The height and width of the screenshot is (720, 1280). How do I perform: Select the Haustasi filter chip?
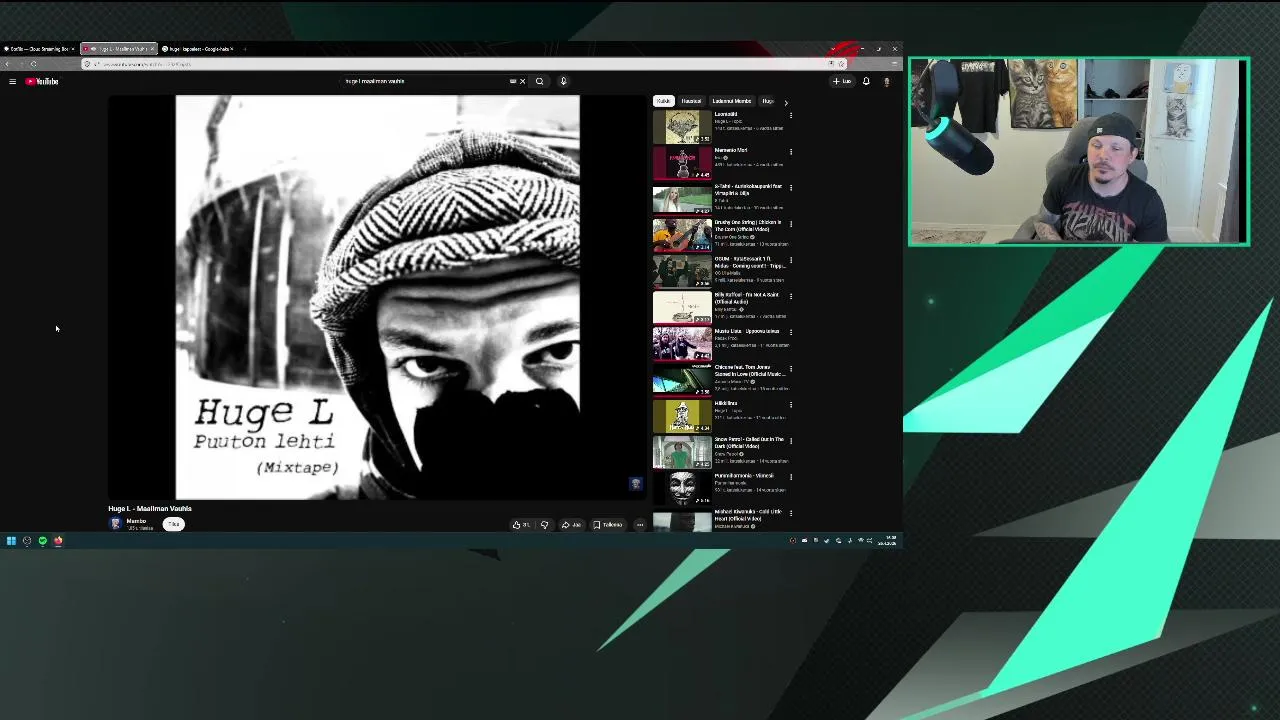tap(691, 101)
